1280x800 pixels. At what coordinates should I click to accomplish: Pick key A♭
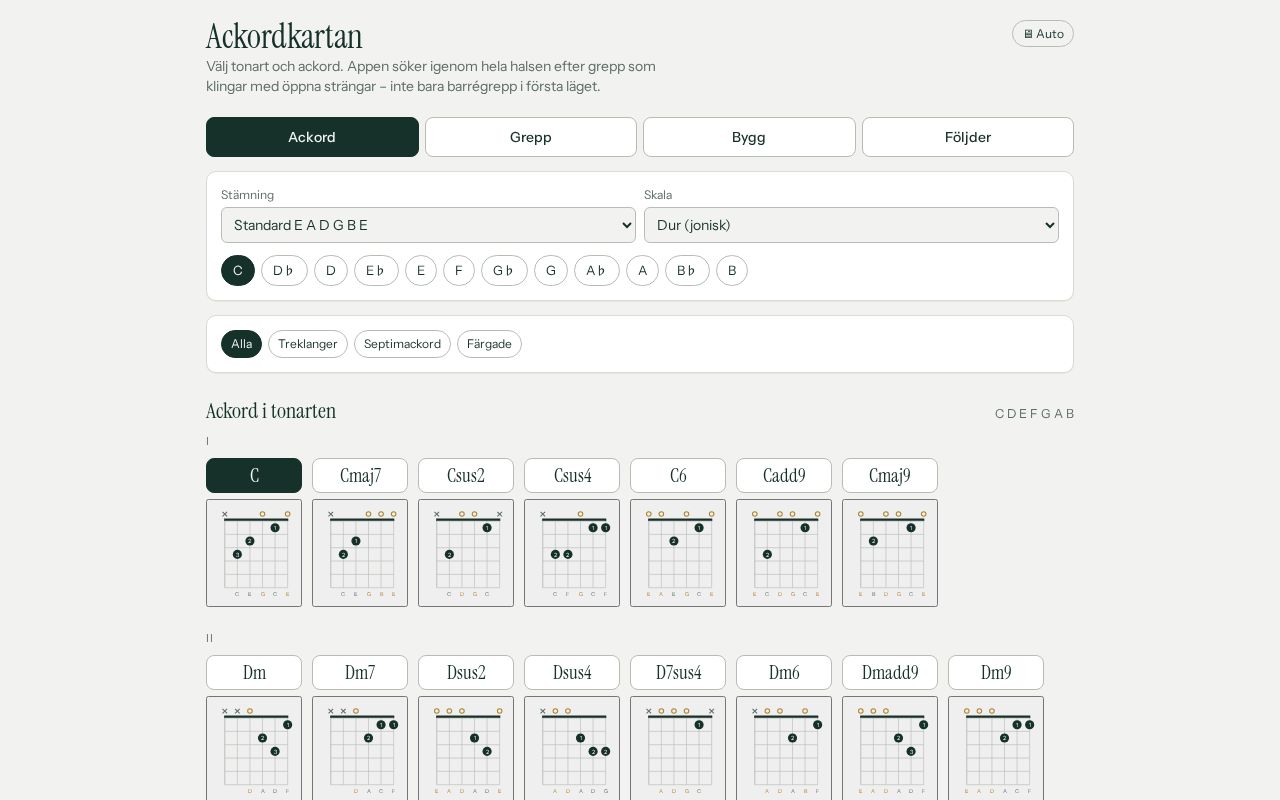(597, 271)
